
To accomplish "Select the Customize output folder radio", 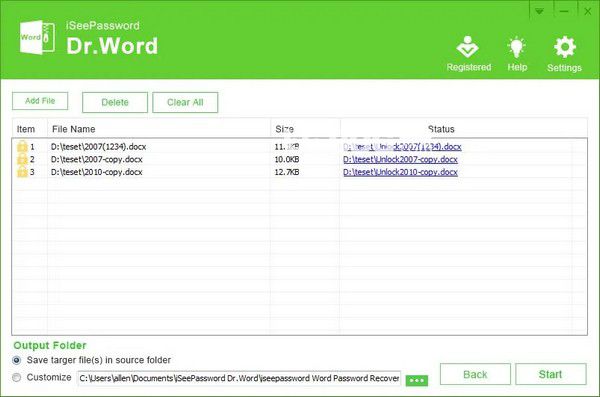I will click(16, 377).
